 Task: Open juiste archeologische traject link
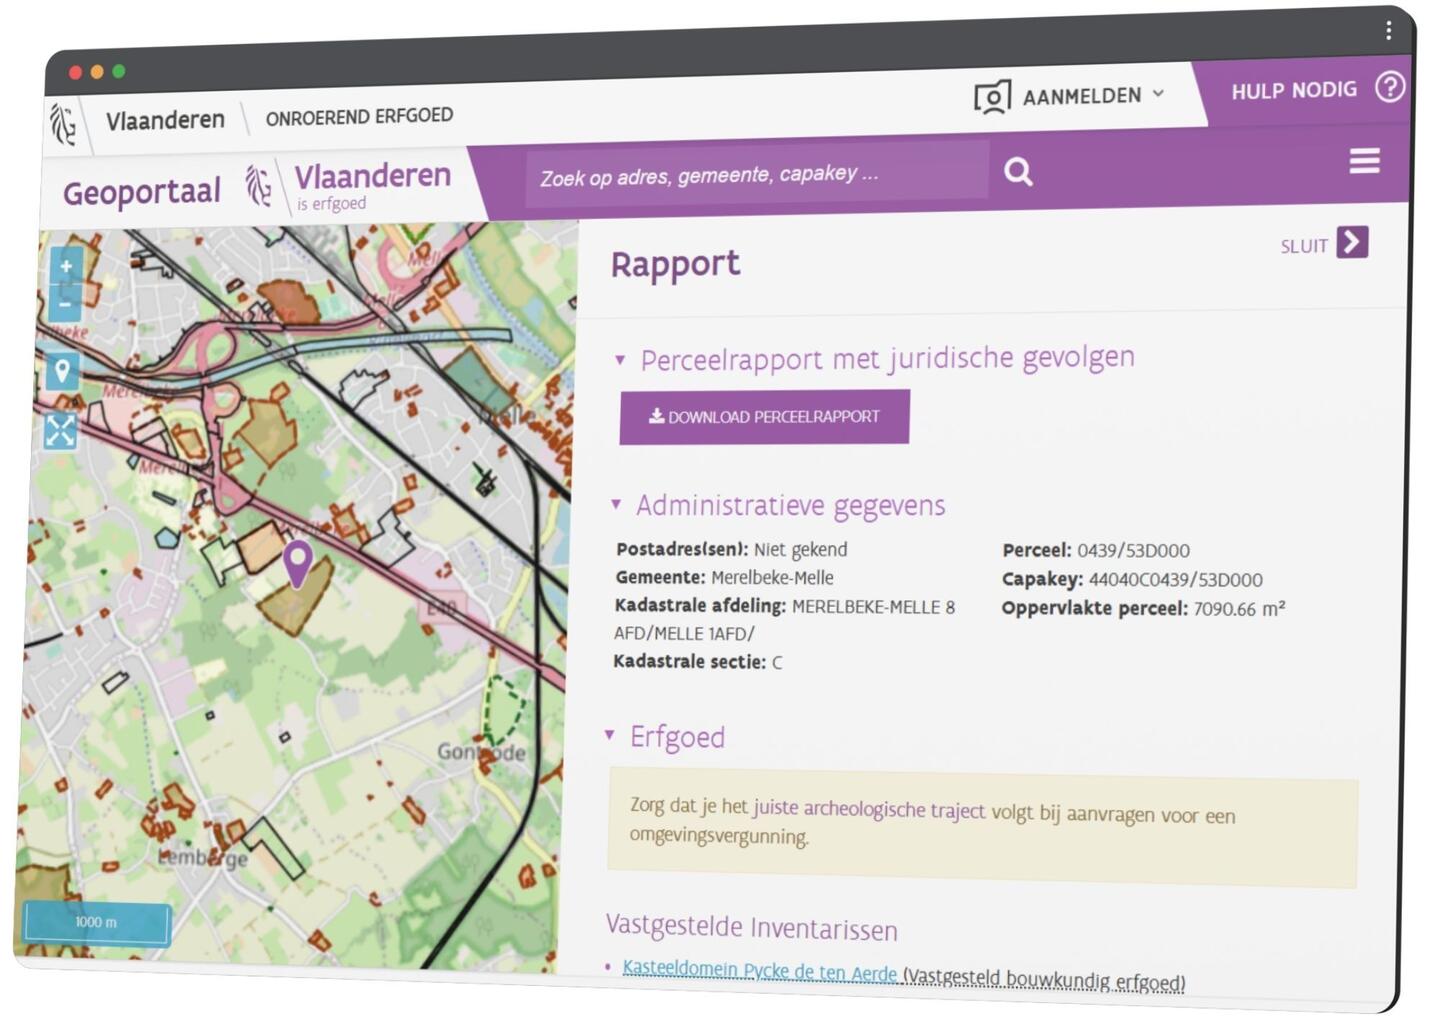pos(869,809)
